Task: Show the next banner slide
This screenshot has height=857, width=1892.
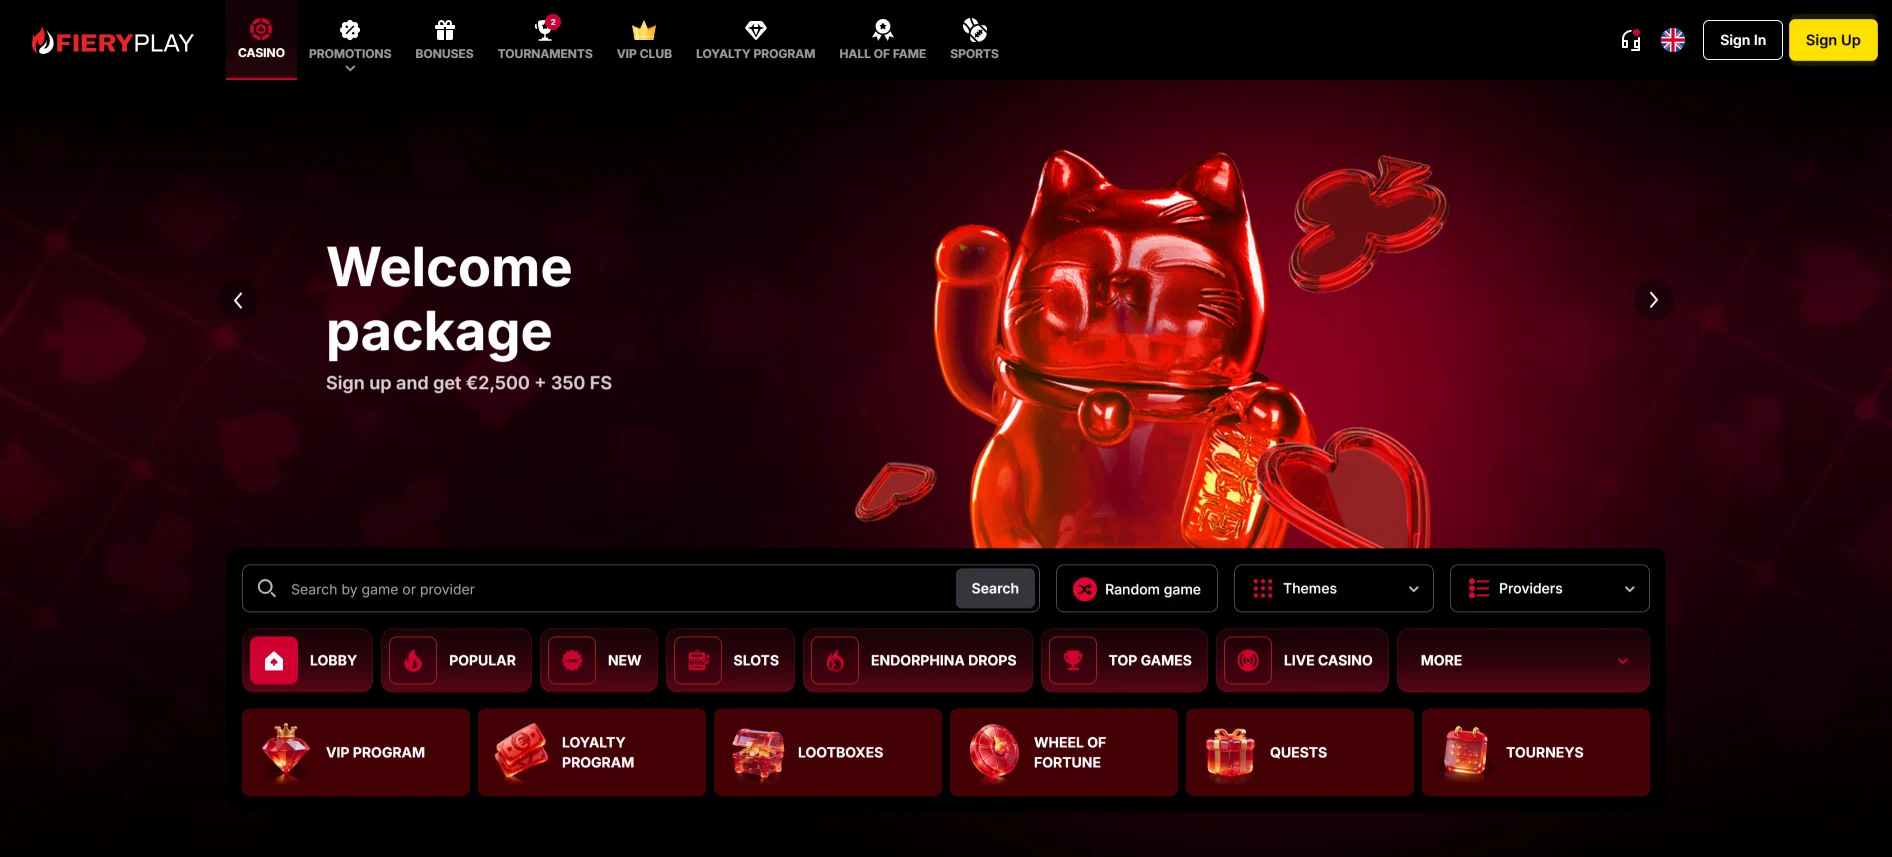Action: [x=1653, y=300]
